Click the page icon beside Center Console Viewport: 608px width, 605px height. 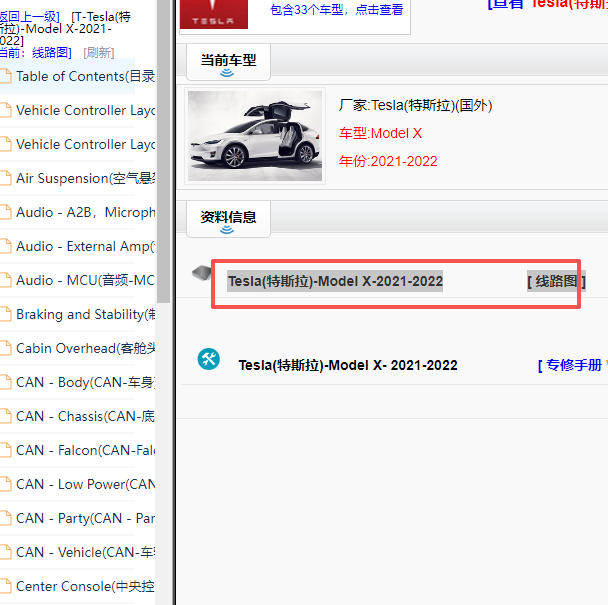[5, 586]
